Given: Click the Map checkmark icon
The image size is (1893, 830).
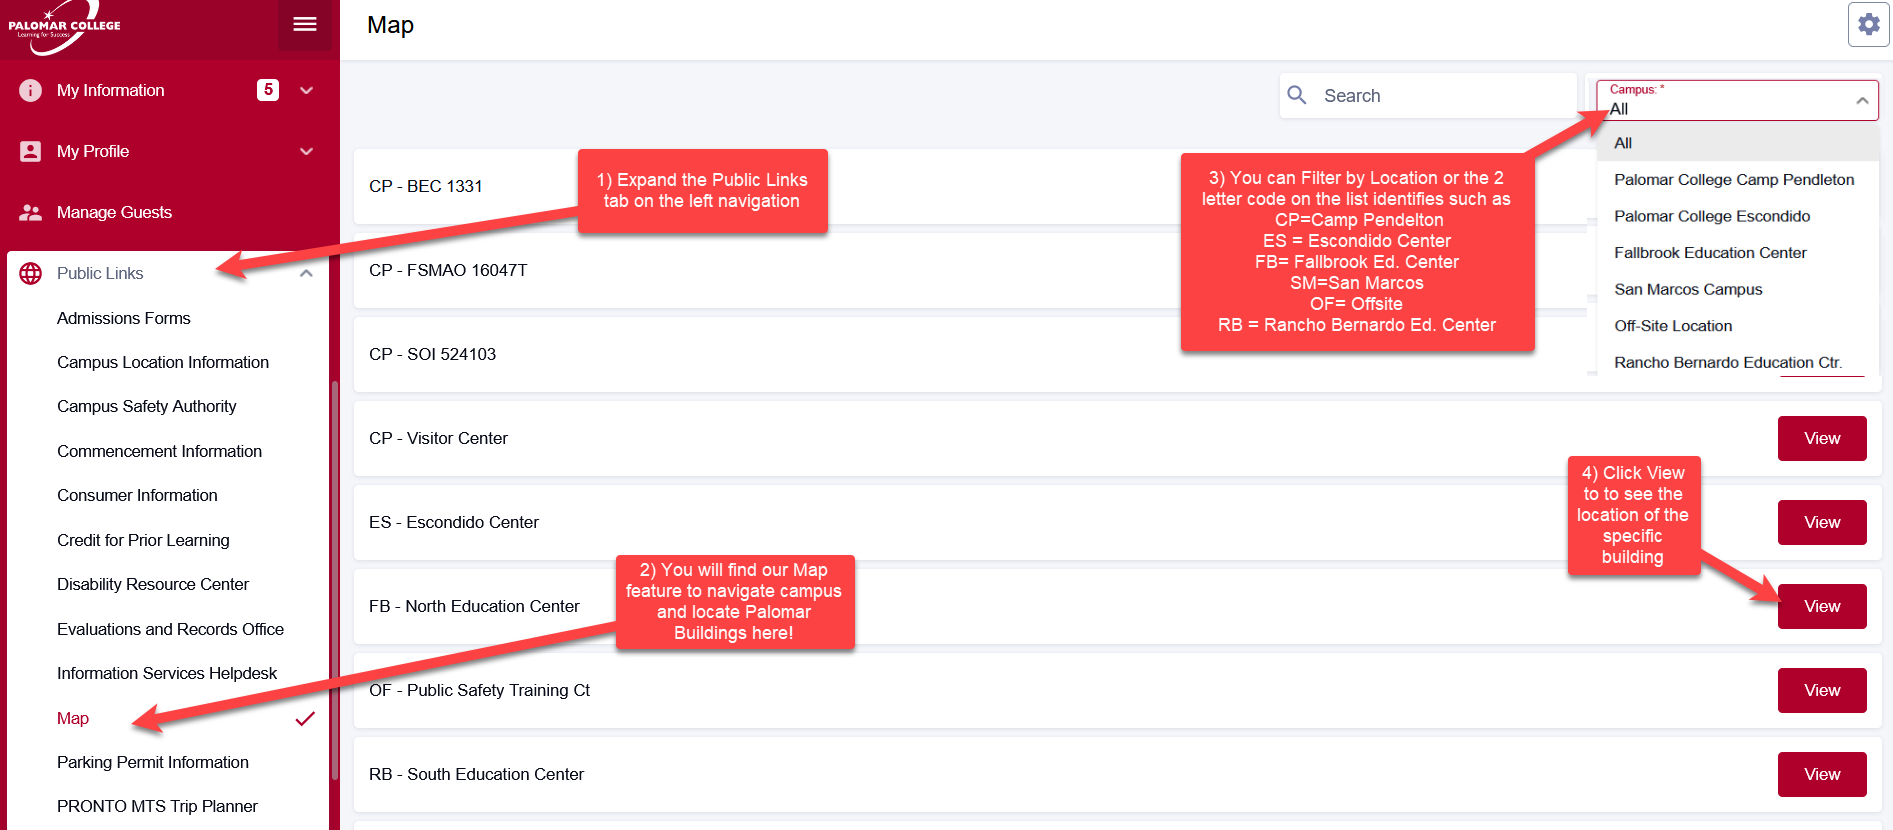Looking at the screenshot, I should (305, 718).
